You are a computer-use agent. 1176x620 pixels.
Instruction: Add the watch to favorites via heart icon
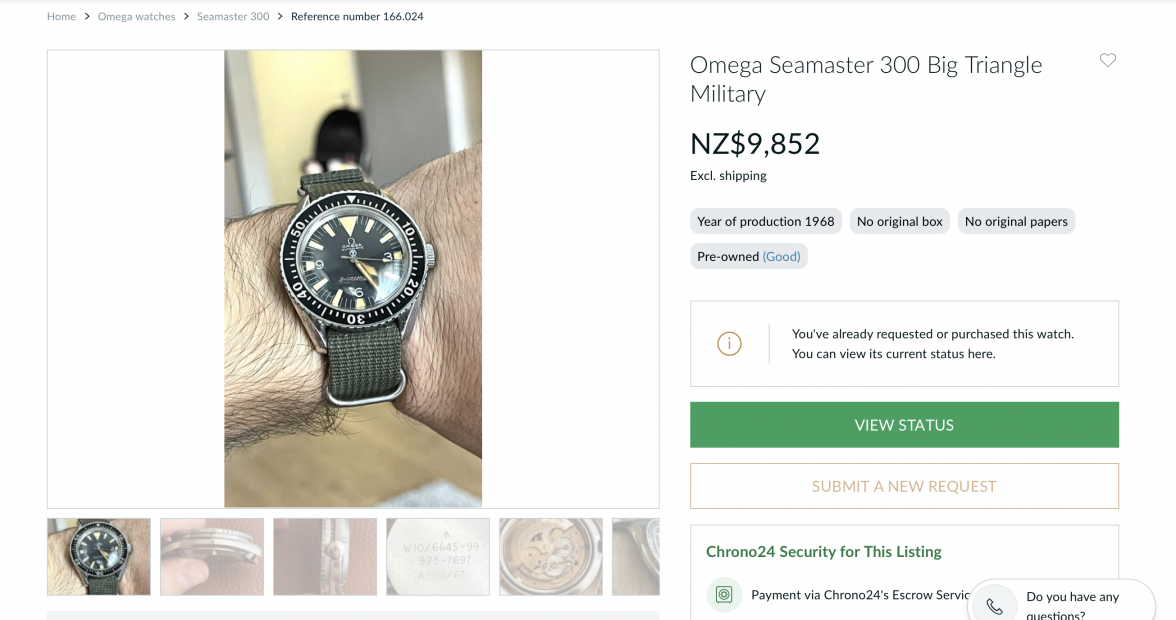1107,60
